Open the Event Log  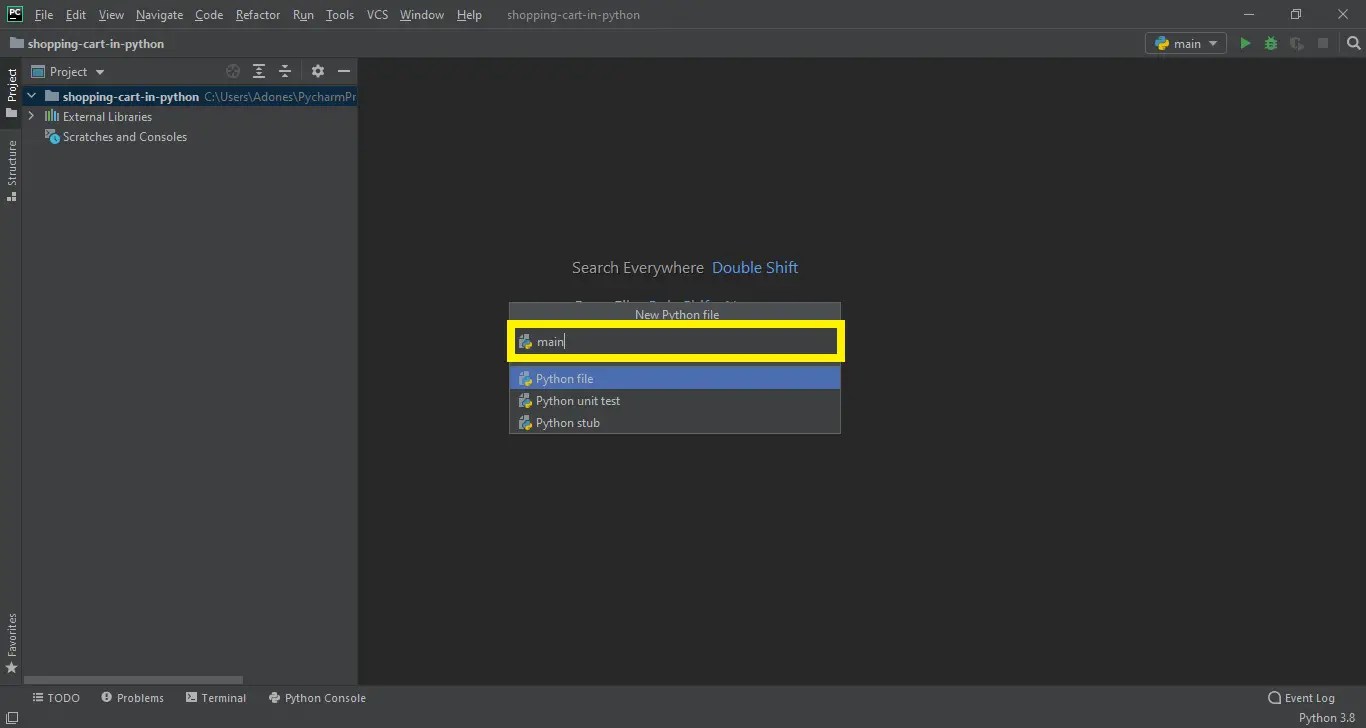coord(1303,697)
